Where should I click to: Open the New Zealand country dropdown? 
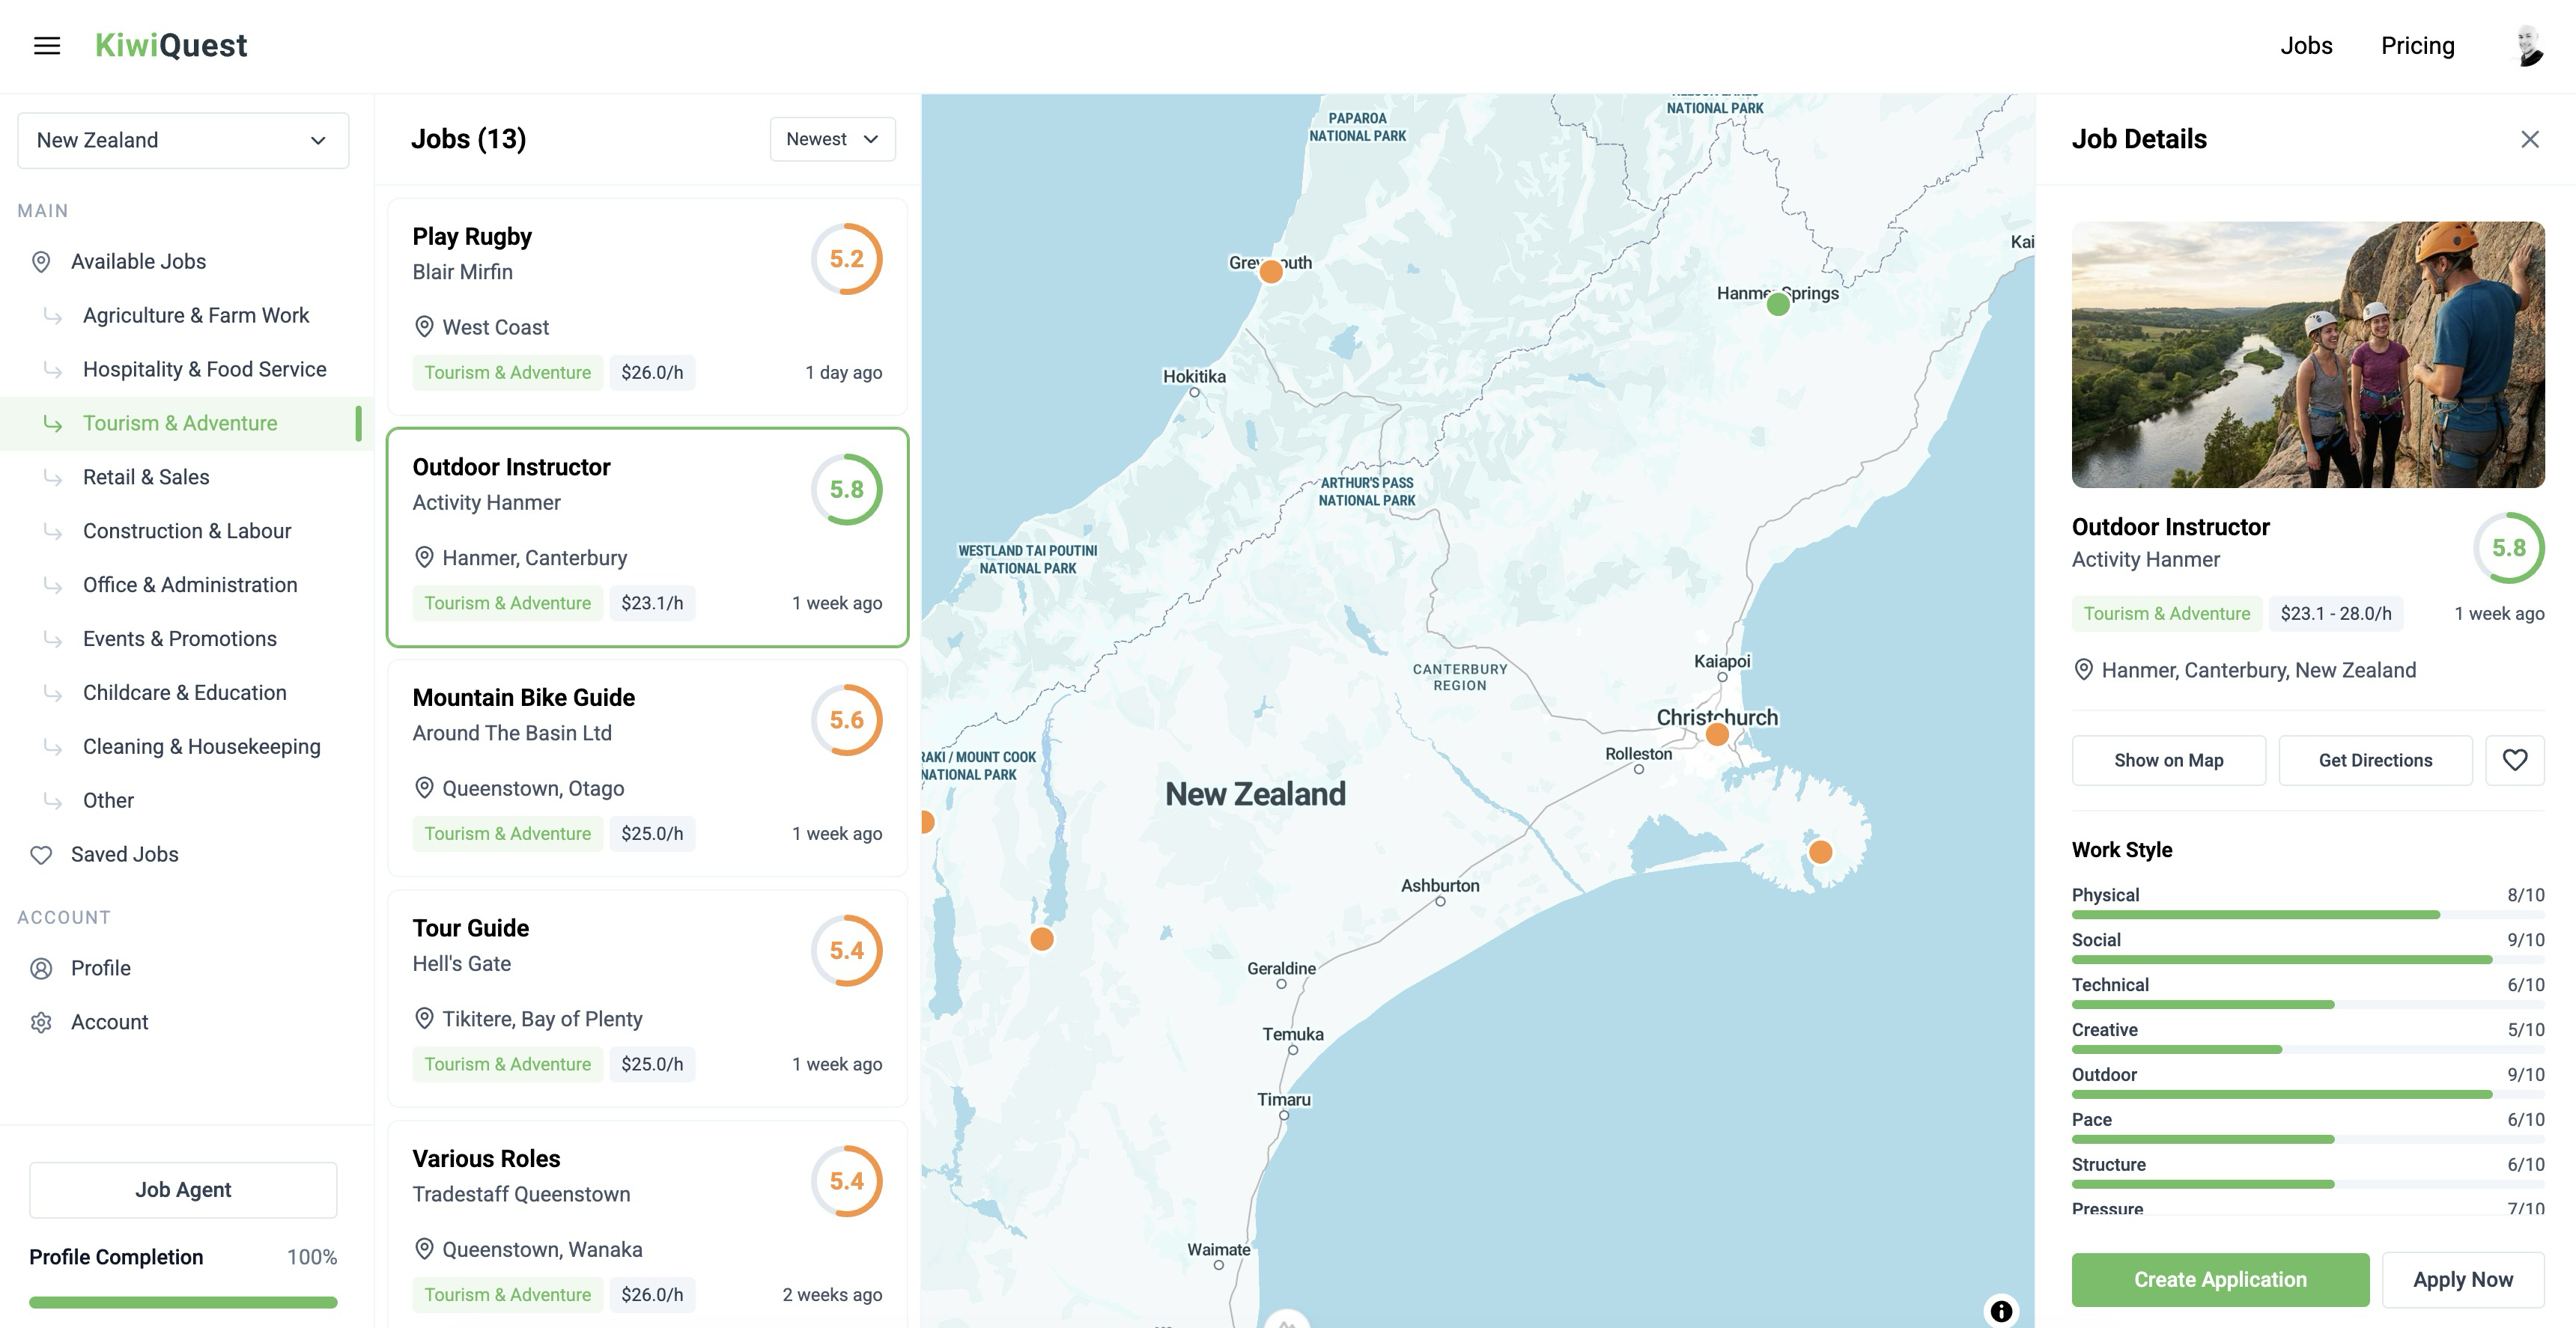click(x=183, y=140)
